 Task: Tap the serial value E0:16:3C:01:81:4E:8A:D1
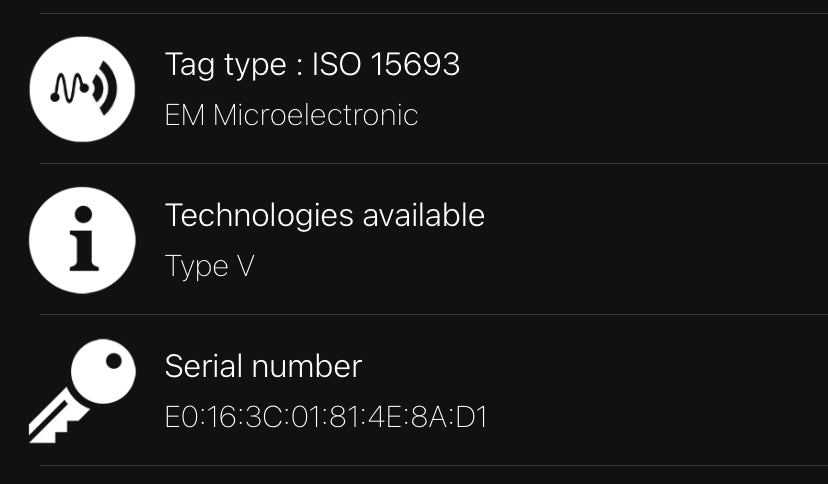pyautogui.click(x=326, y=417)
